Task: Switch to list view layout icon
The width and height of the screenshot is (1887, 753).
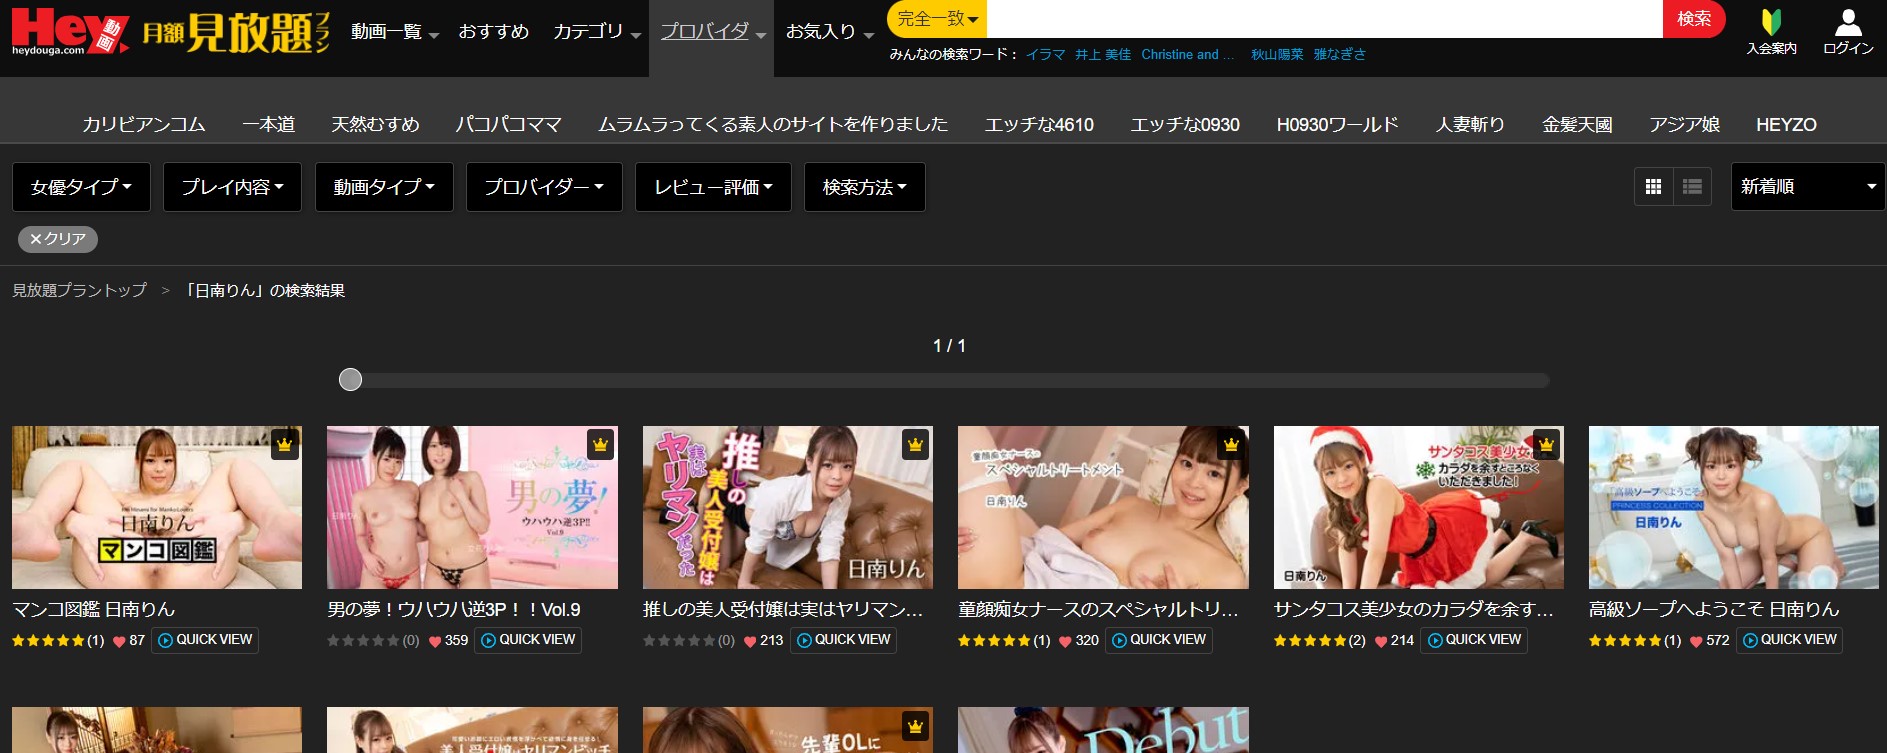Action: (x=1692, y=187)
